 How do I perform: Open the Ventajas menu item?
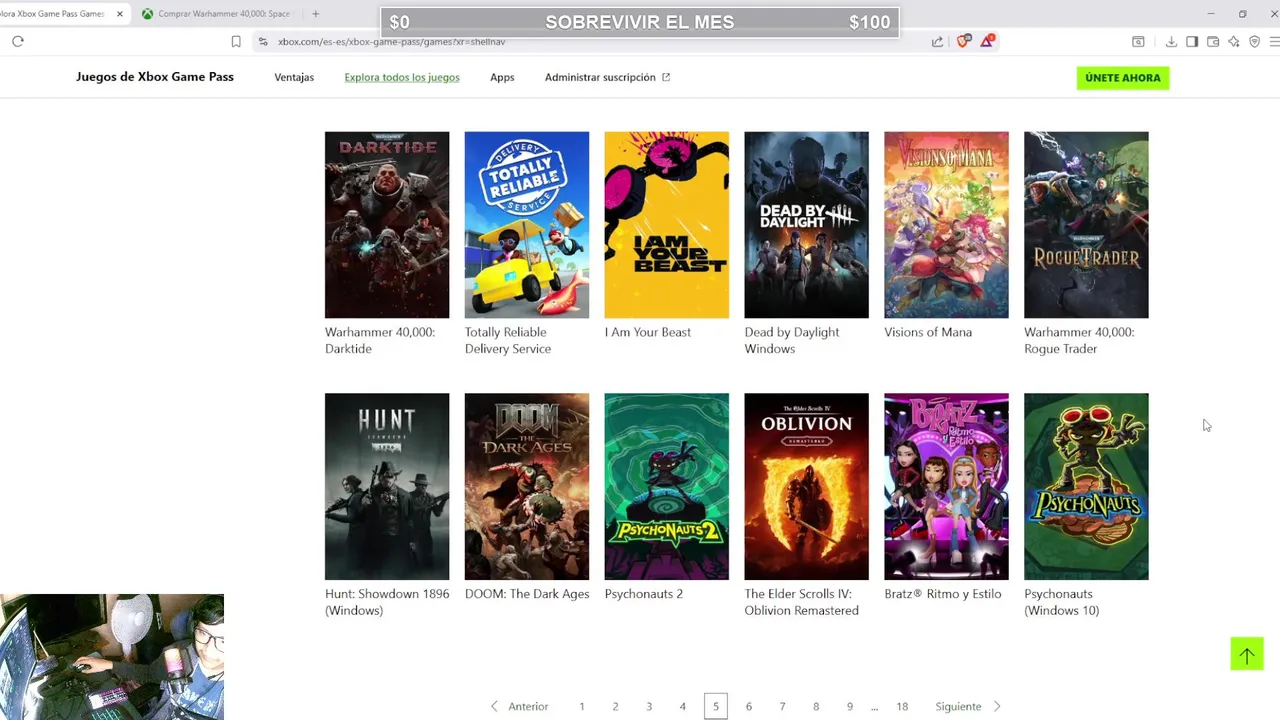click(x=294, y=77)
